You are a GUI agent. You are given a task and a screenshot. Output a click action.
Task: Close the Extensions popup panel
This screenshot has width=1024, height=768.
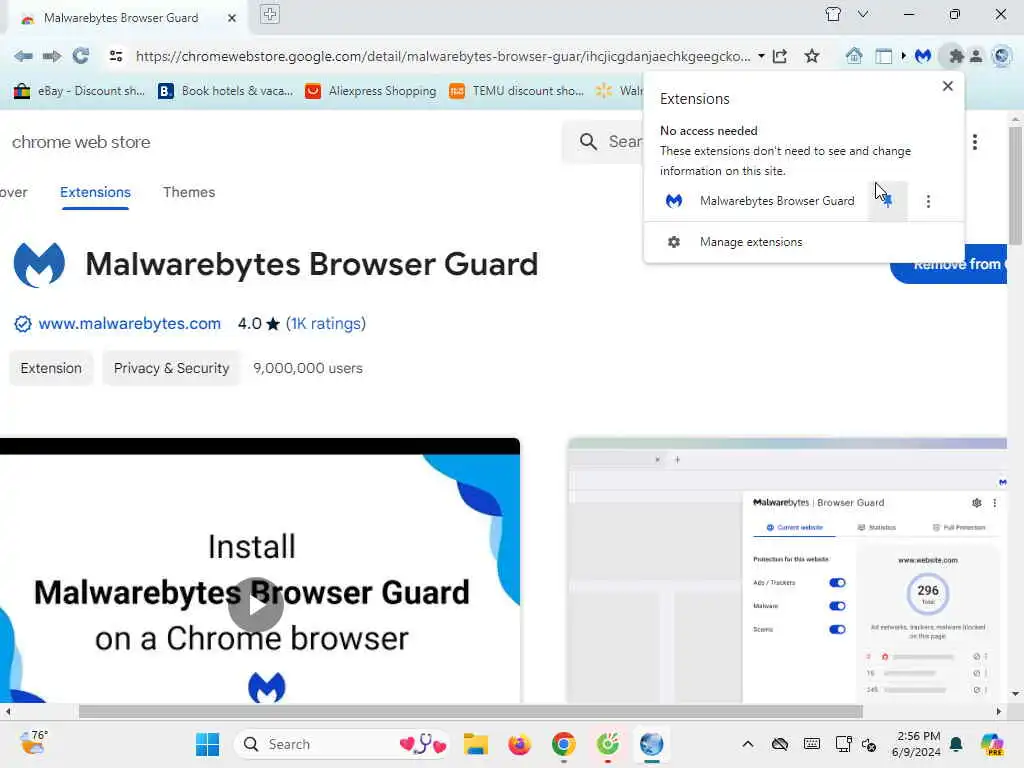(948, 86)
